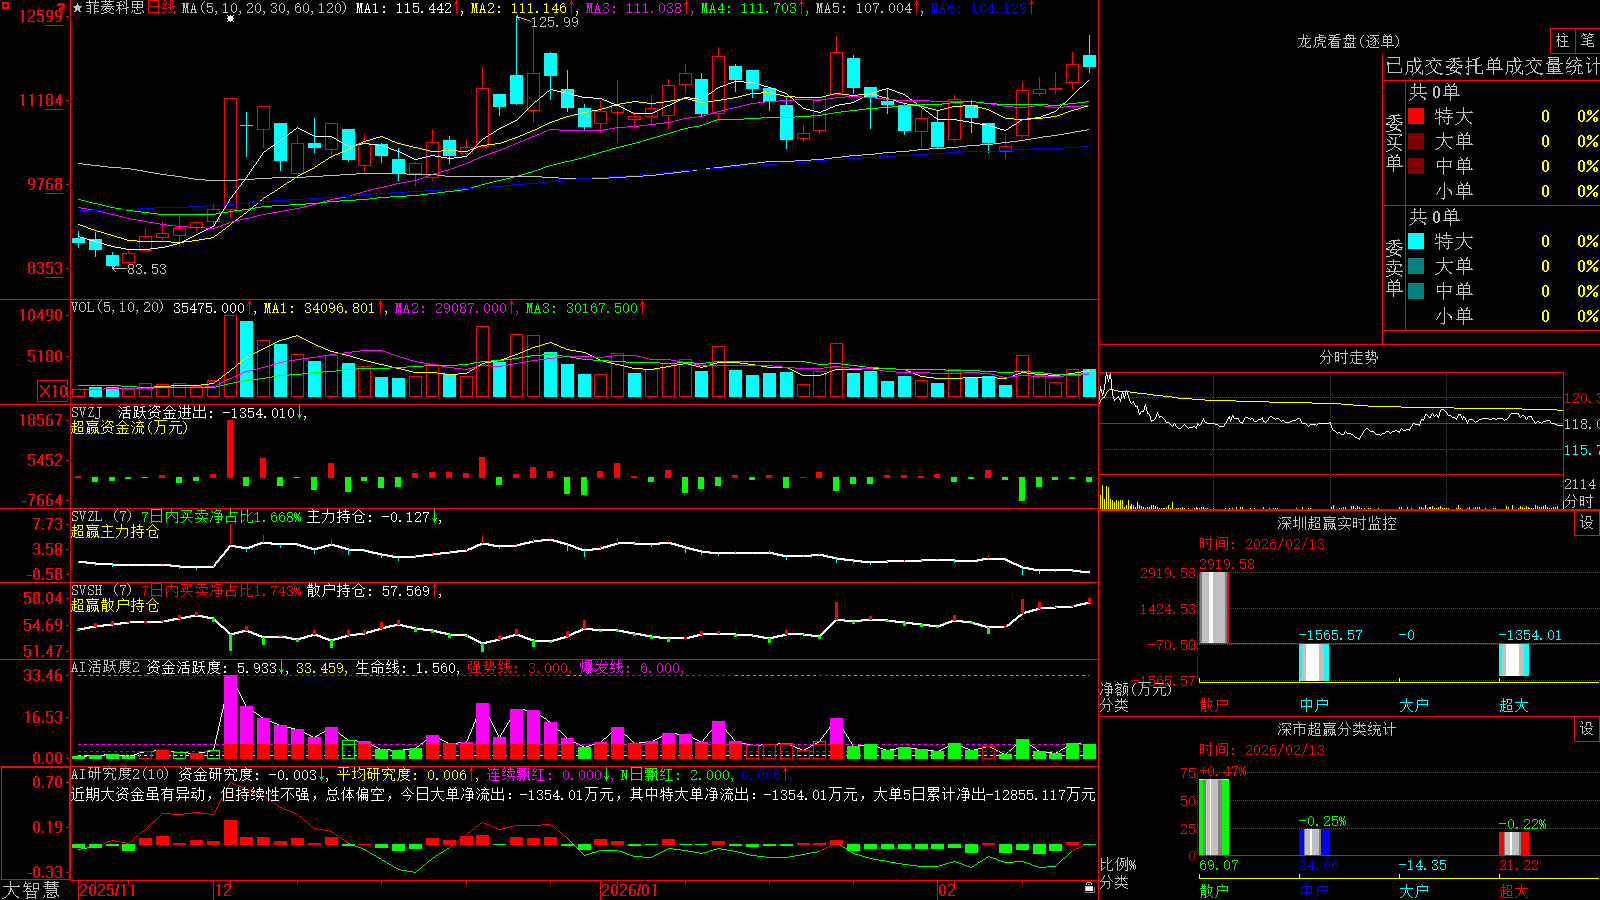This screenshot has height=900, width=1600.
Task: Click the SVZJ indicator label
Action: point(87,412)
